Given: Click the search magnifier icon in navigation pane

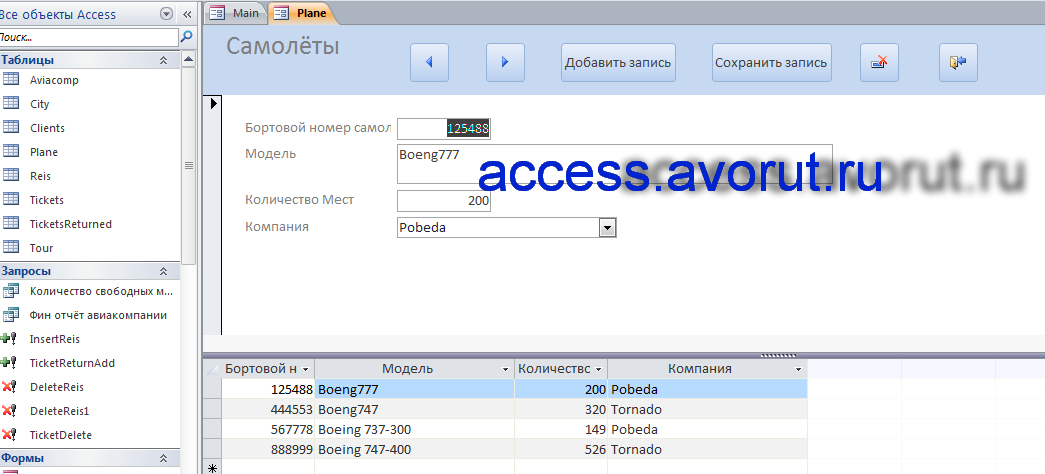Looking at the screenshot, I should coord(187,37).
